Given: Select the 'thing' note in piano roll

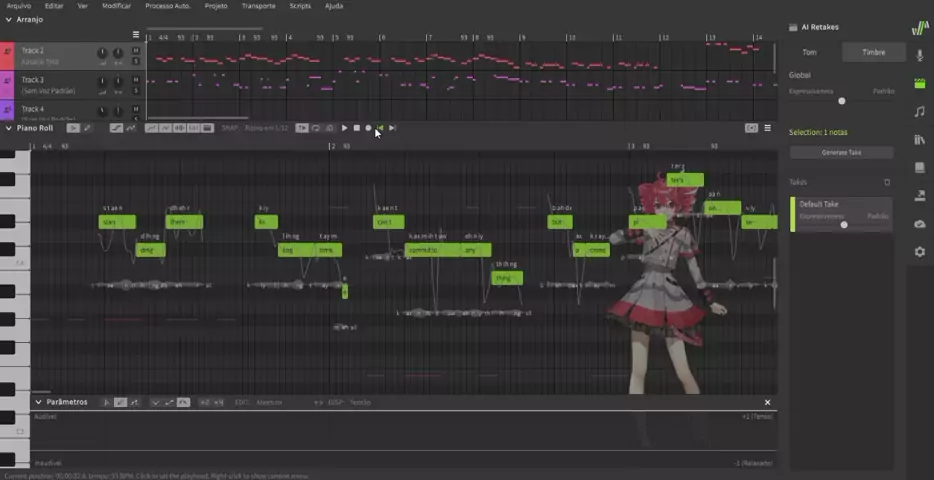Looking at the screenshot, I should (507, 278).
